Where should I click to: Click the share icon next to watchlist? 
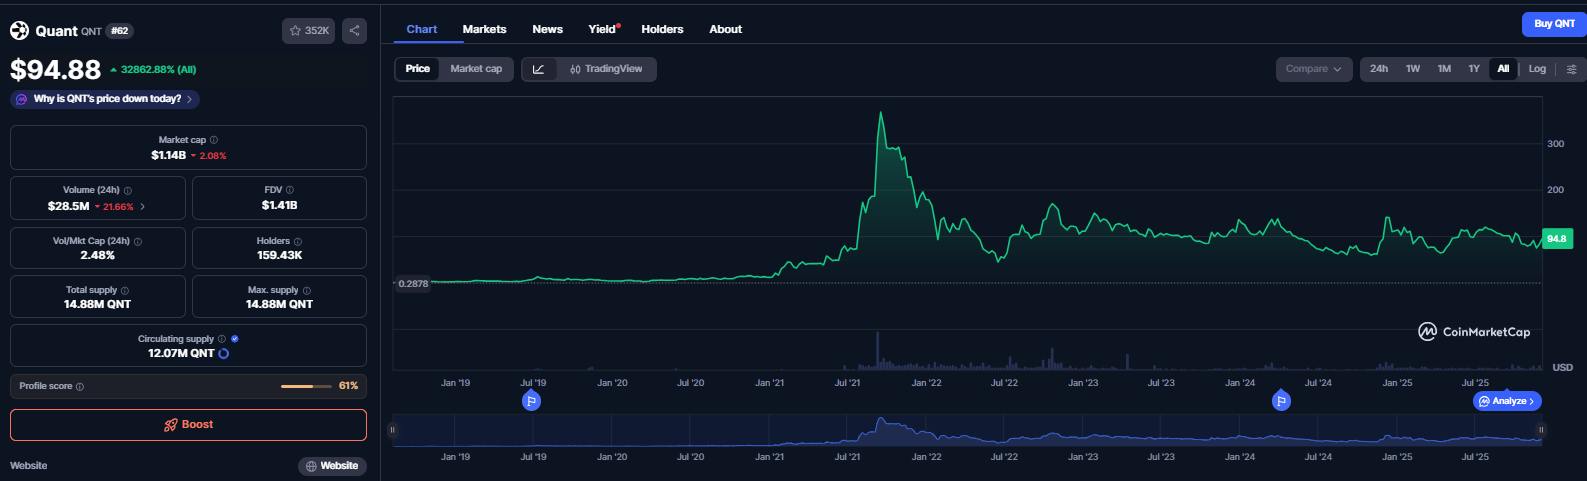pos(354,31)
